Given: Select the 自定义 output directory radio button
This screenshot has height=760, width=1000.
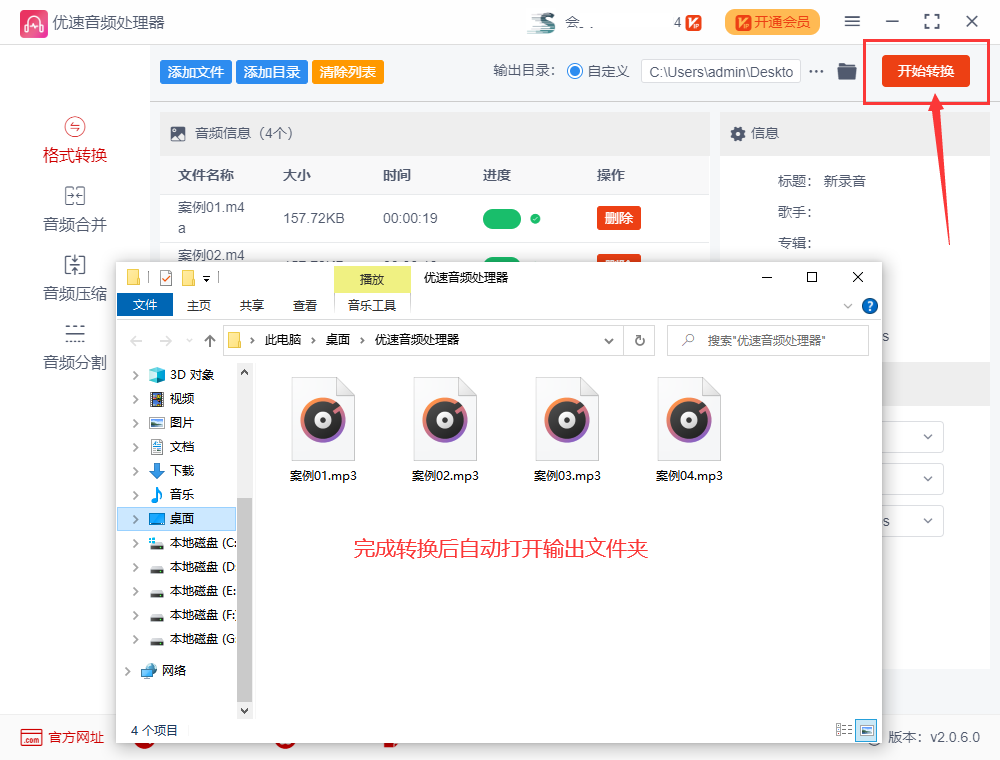Looking at the screenshot, I should click(x=575, y=71).
